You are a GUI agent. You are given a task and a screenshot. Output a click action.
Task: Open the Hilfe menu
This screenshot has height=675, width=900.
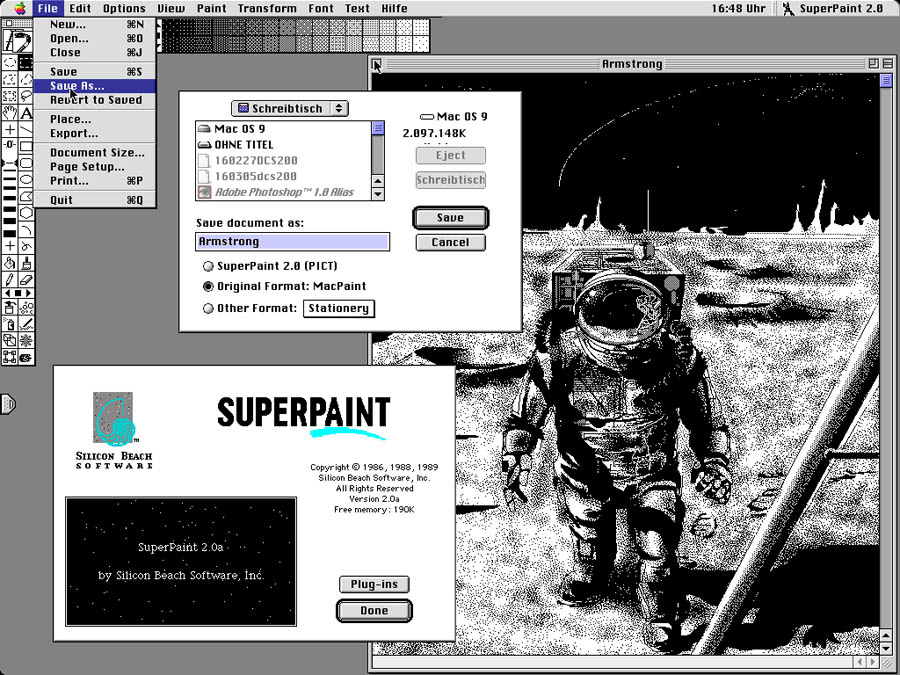[x=394, y=8]
